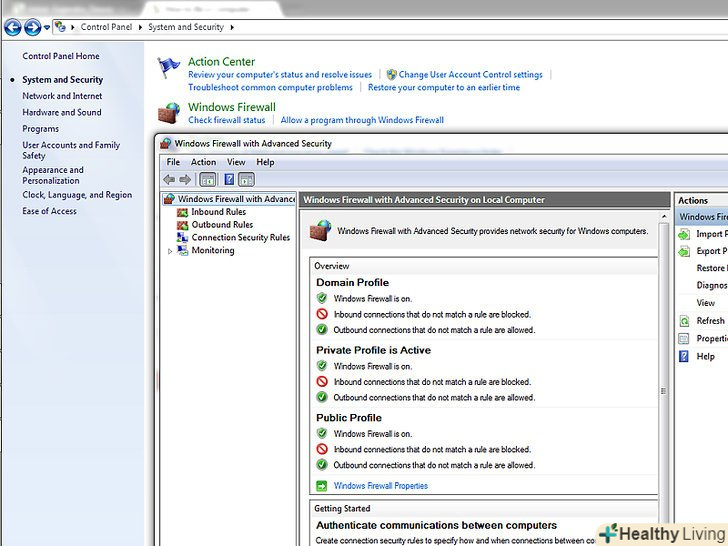
Task: Open Windows Firewall Properties link
Action: 381,486
